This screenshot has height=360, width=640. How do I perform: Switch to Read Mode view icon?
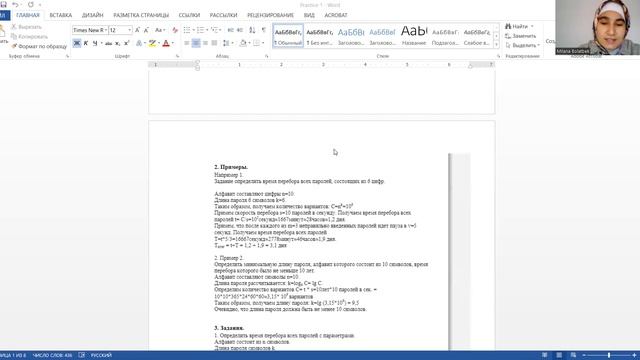544,356
